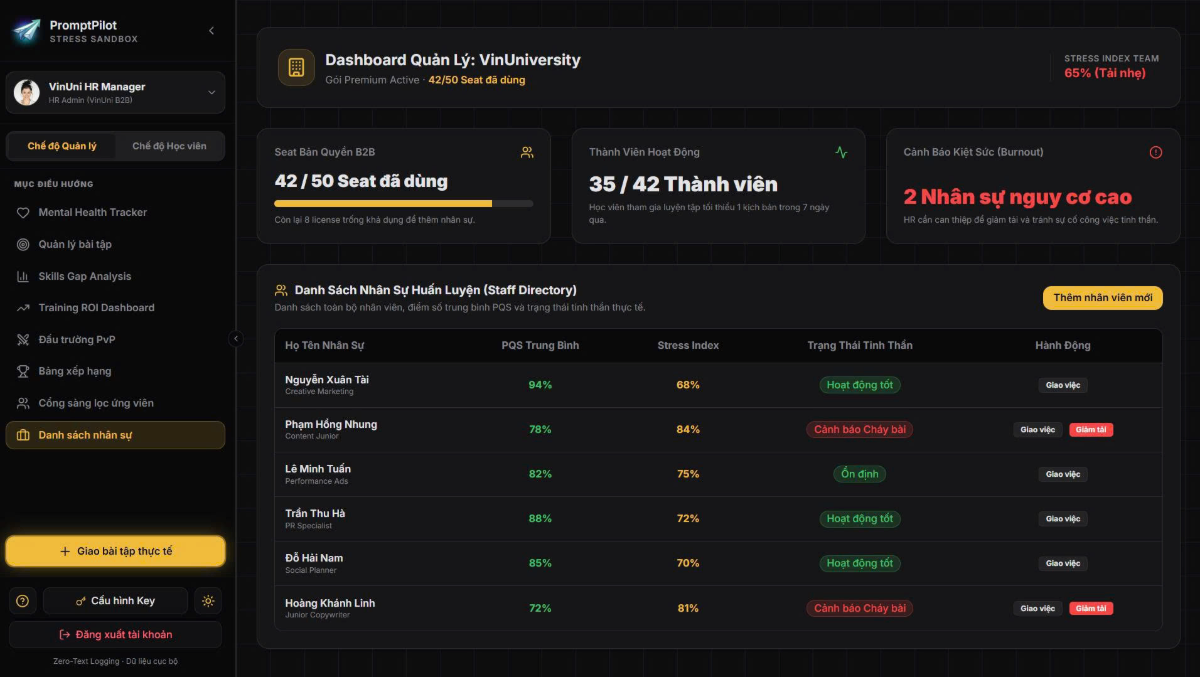Open Skills Gap Analysis
The height and width of the screenshot is (677, 1200).
[115, 276]
